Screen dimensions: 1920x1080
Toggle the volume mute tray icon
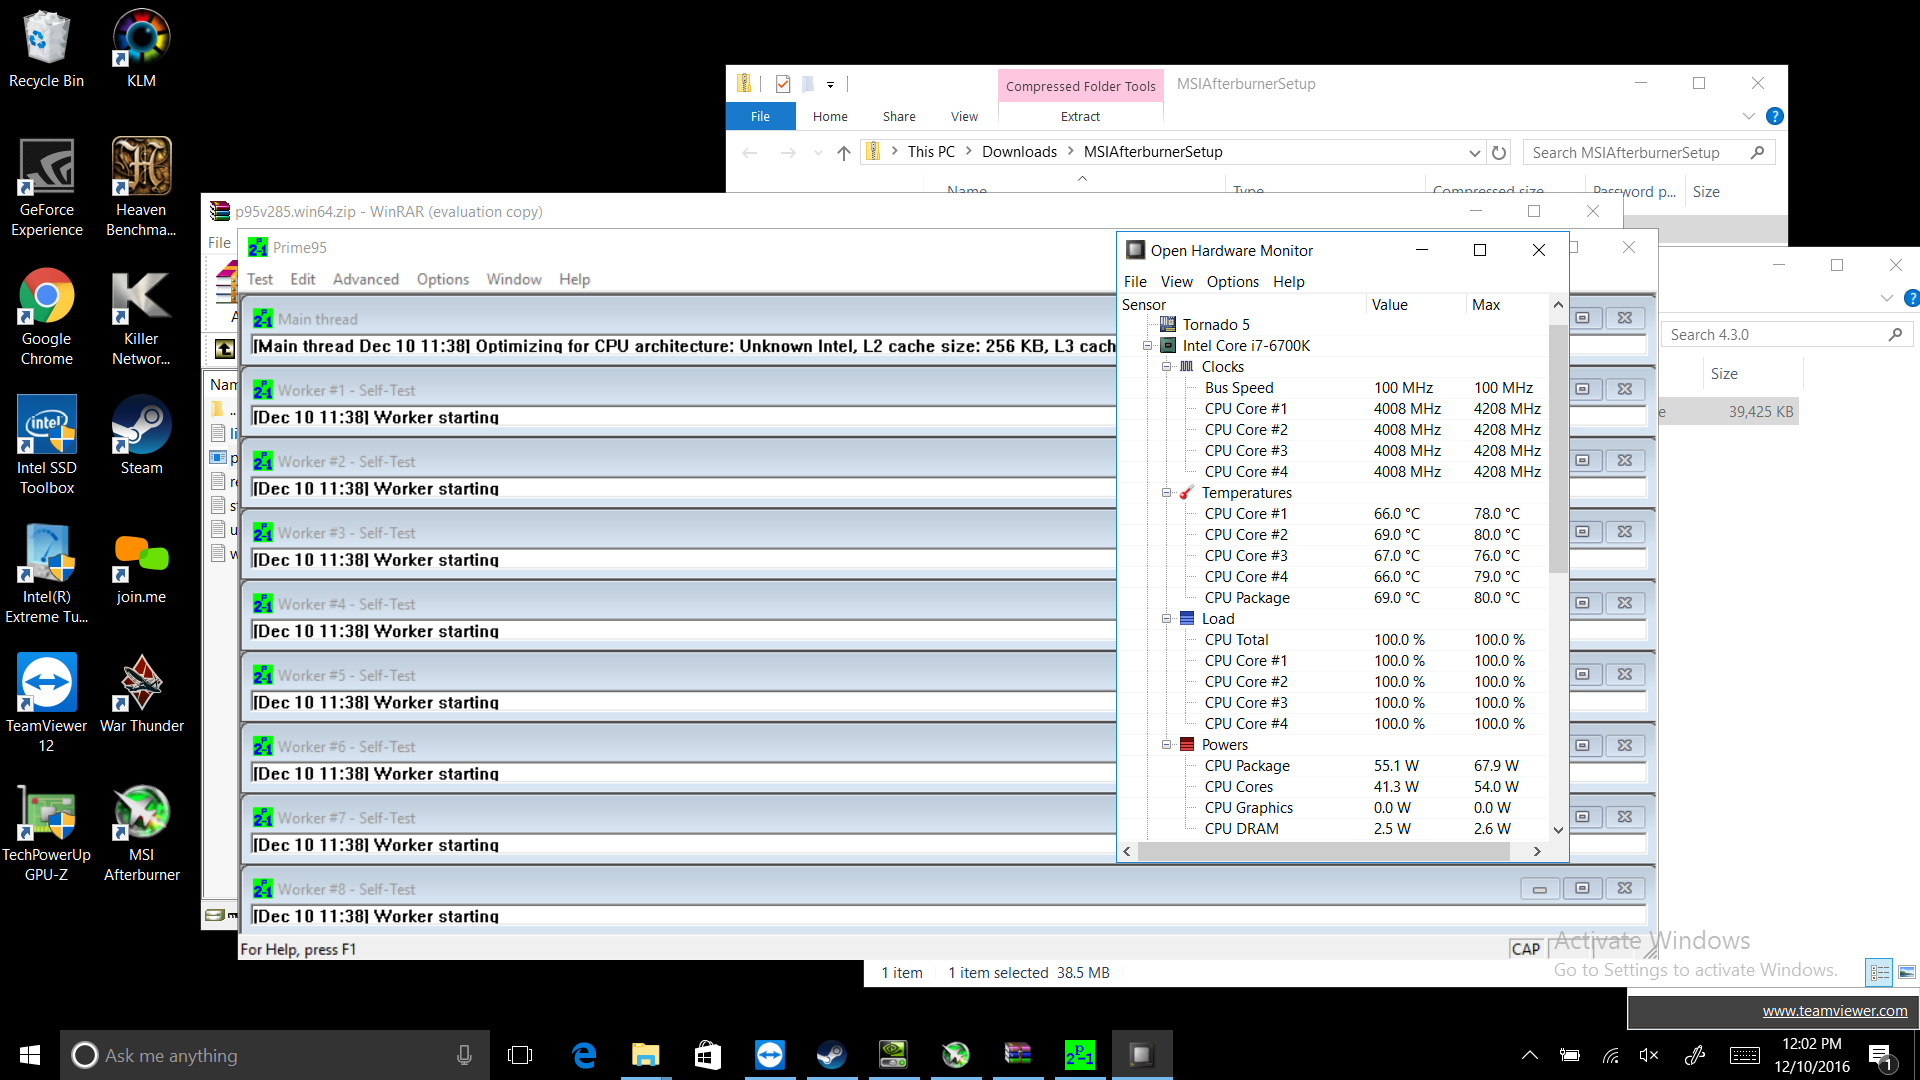(1649, 1055)
